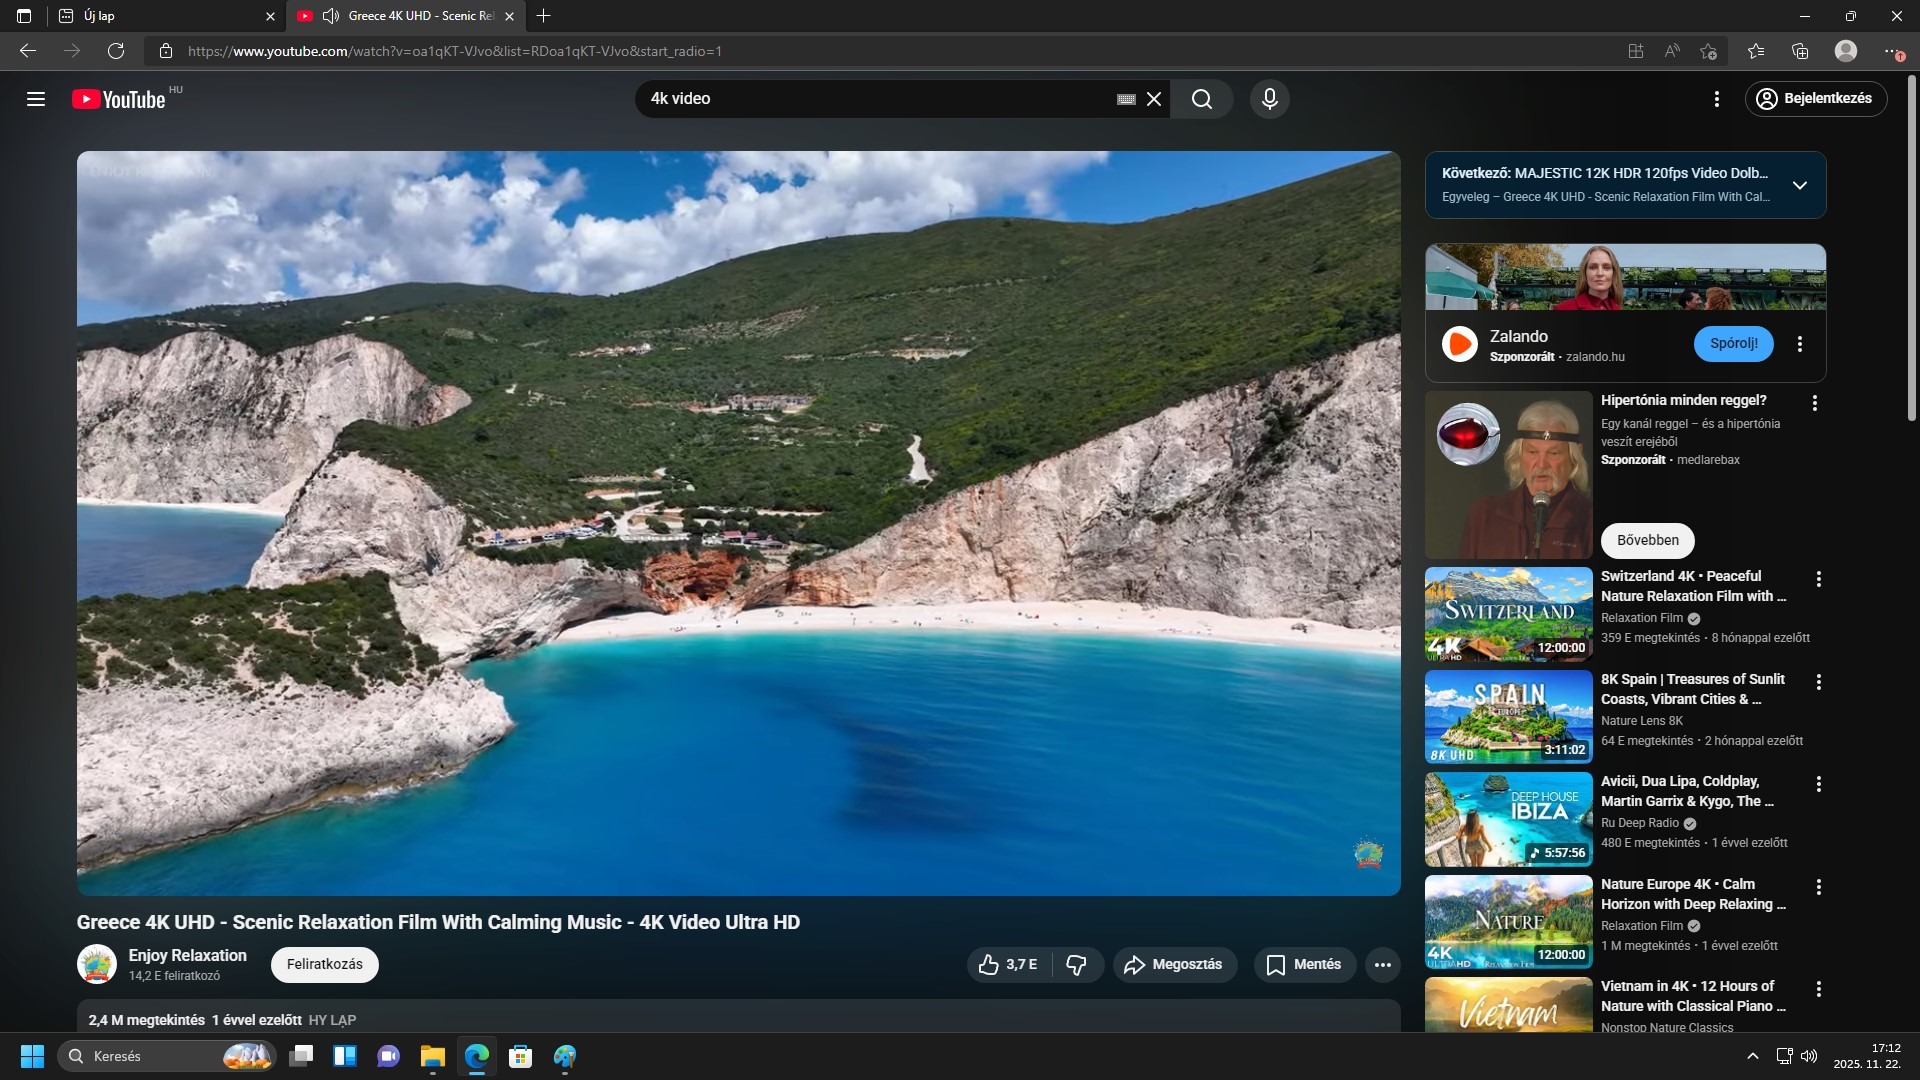
Task: Switch to the Új lap browser tab
Action: [160, 16]
